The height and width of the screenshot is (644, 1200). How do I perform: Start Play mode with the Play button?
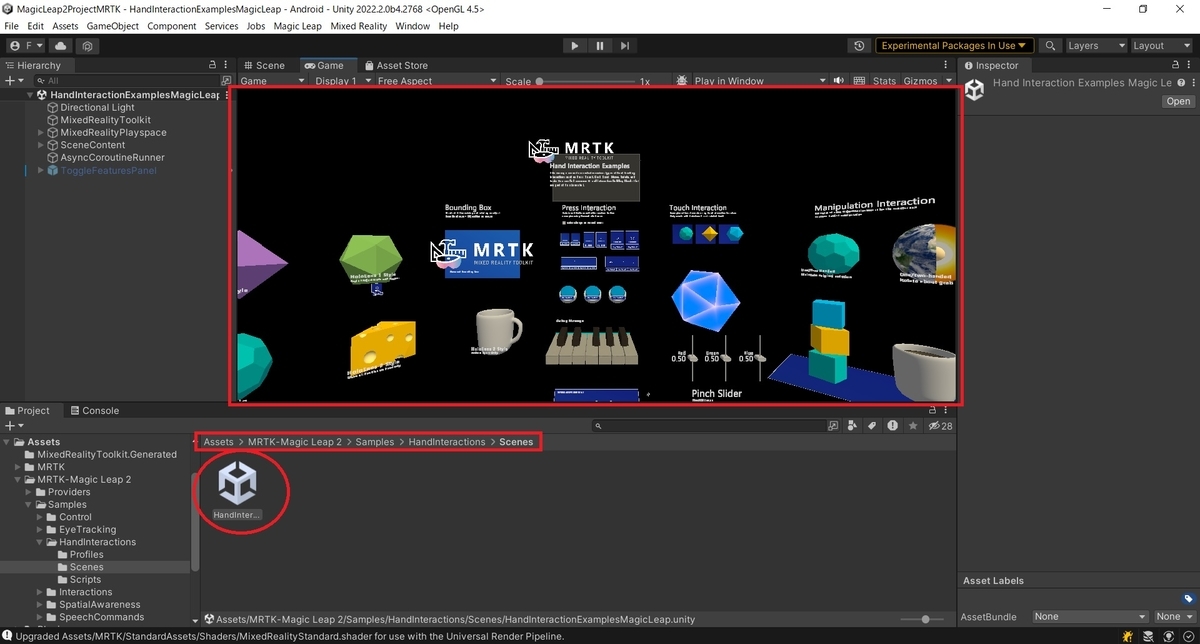pyautogui.click(x=574, y=46)
